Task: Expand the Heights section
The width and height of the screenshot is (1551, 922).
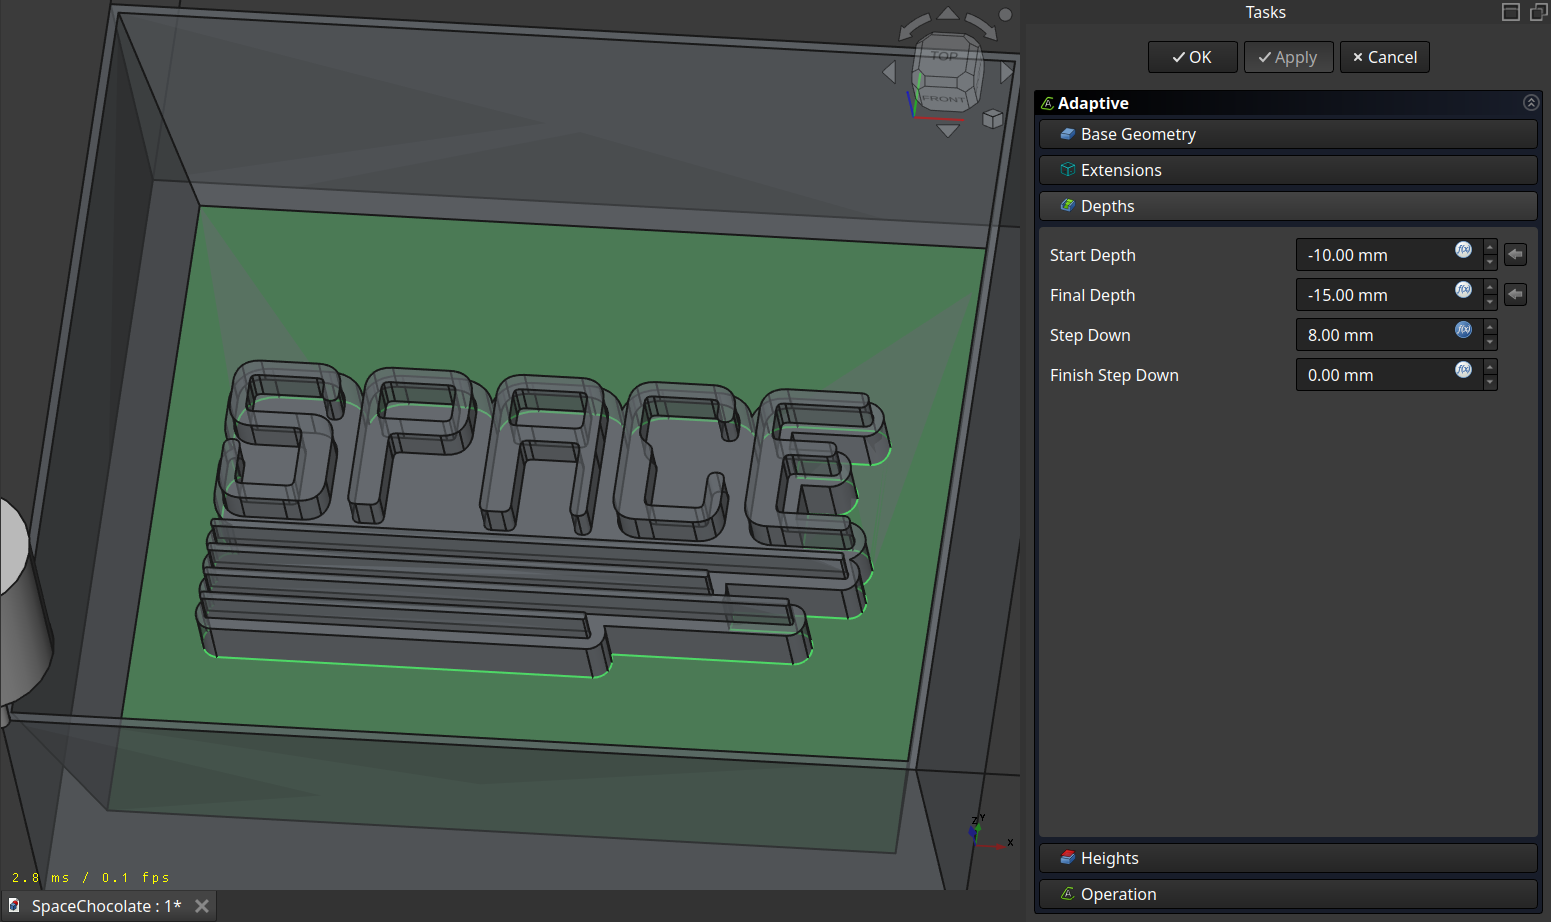Action: click(1288, 858)
